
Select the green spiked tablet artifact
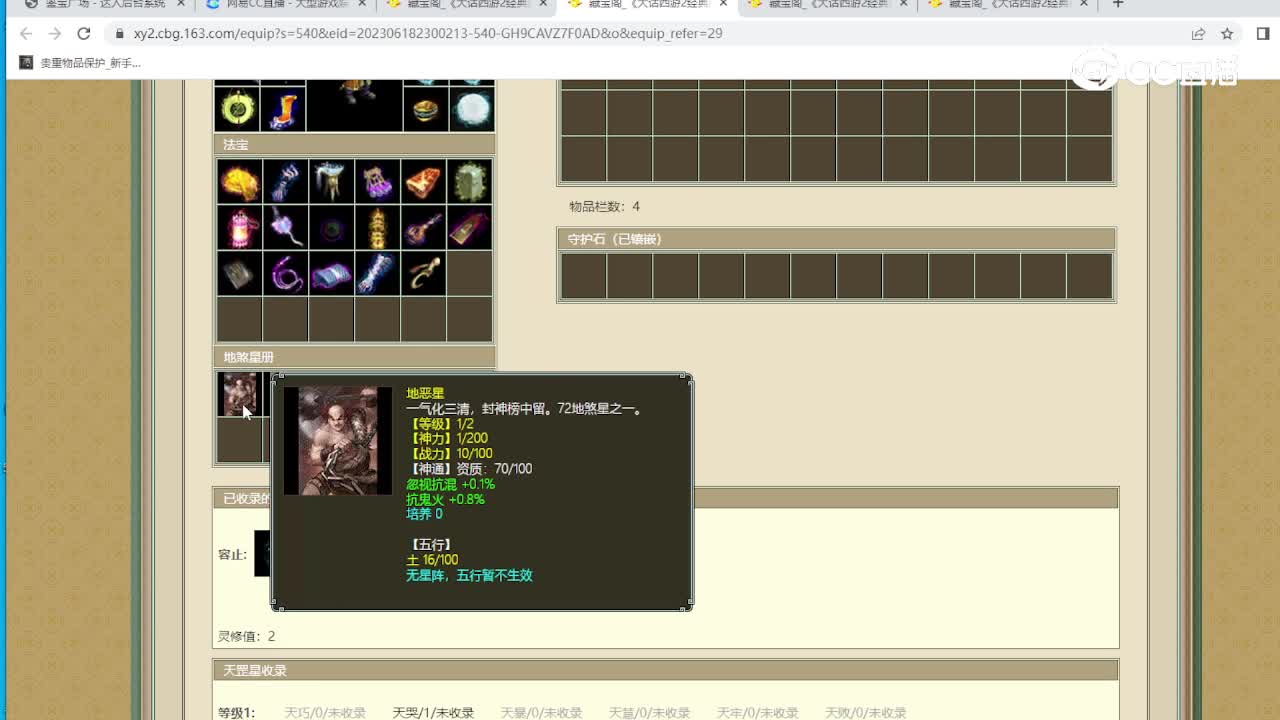[x=470, y=182]
